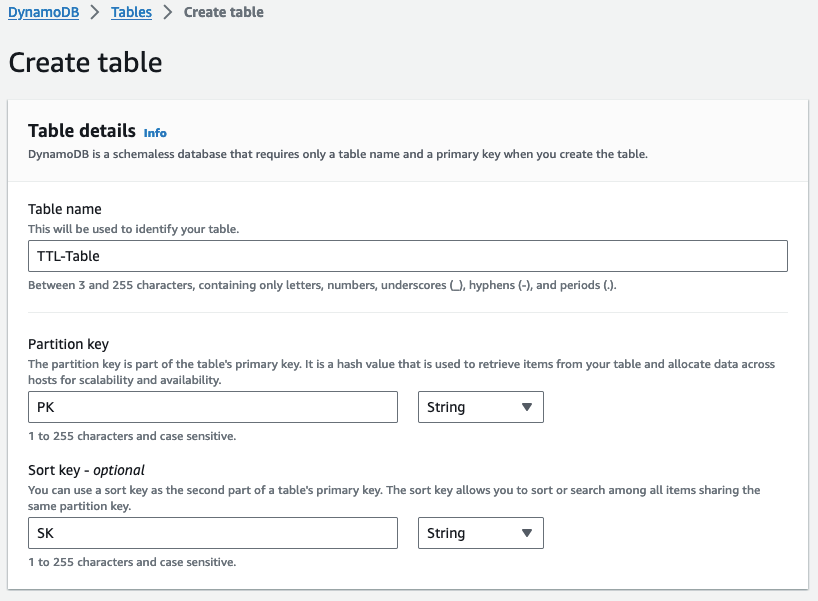Open the Partition key type dropdown
Image resolution: width=818 pixels, height=601 pixels.
480,407
